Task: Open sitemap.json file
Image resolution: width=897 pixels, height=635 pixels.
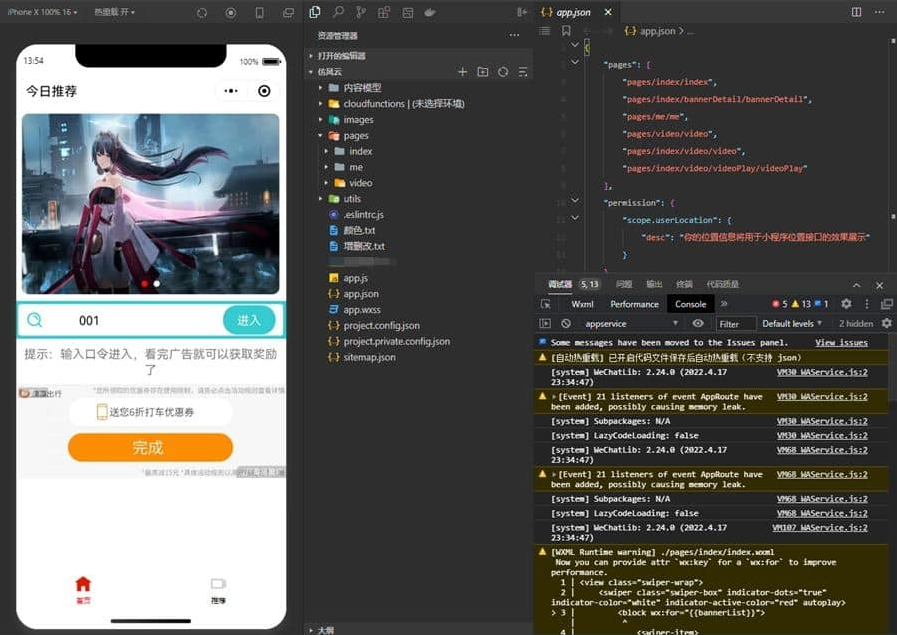Action: tap(369, 357)
